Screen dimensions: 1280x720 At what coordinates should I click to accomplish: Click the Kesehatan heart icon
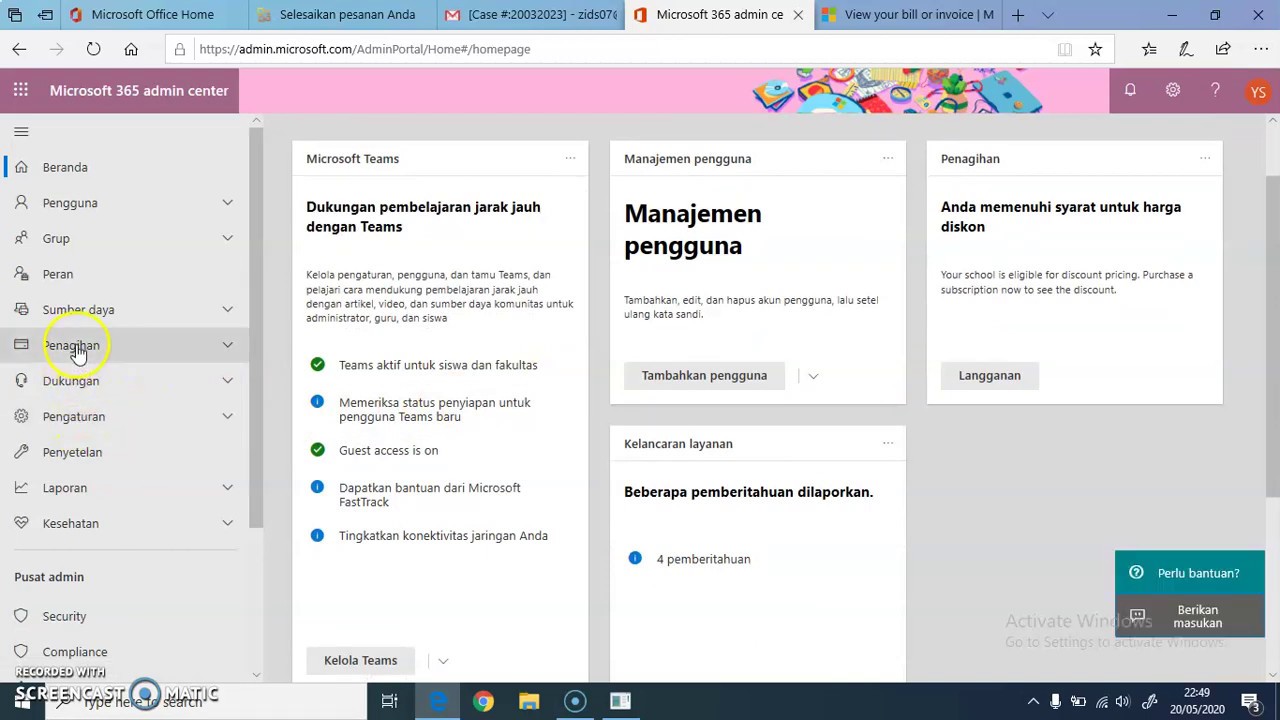(x=21, y=523)
